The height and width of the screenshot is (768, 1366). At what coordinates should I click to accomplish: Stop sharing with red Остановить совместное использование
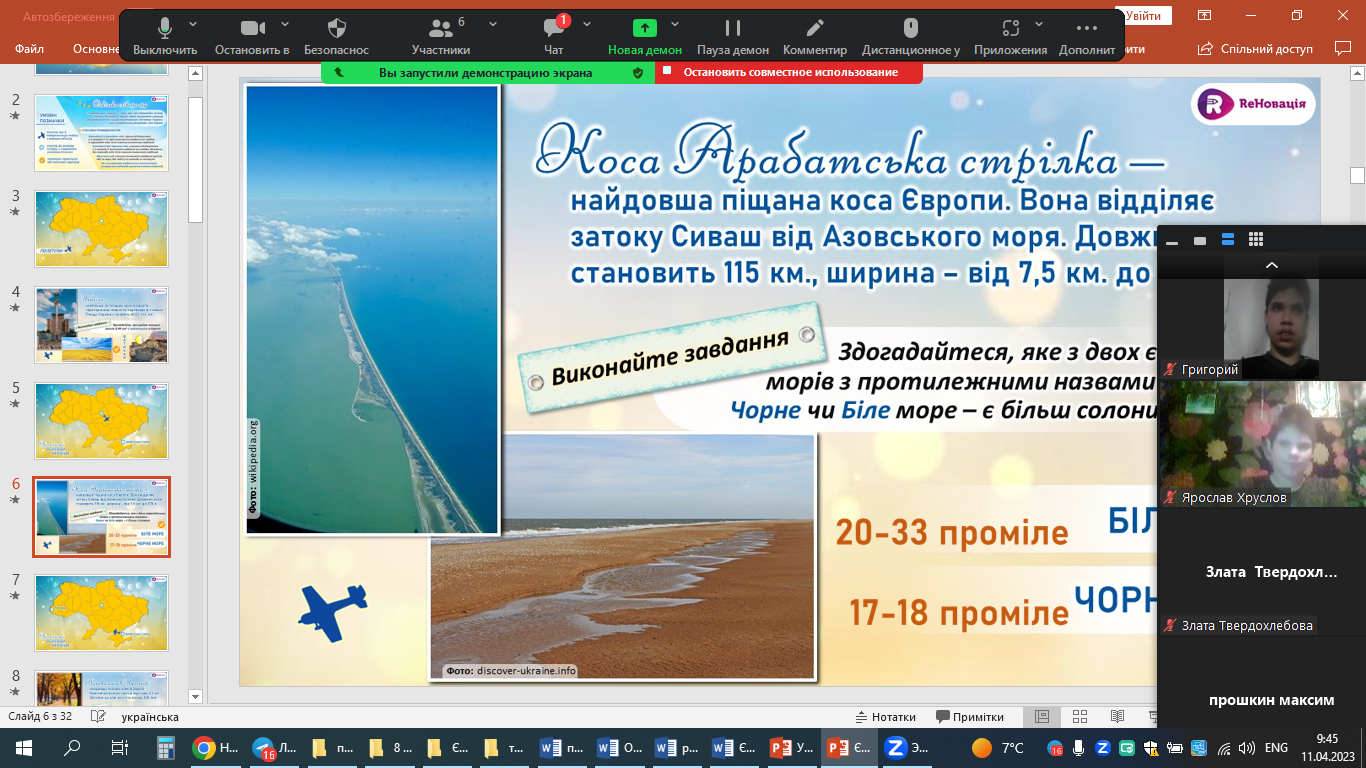coord(789,72)
